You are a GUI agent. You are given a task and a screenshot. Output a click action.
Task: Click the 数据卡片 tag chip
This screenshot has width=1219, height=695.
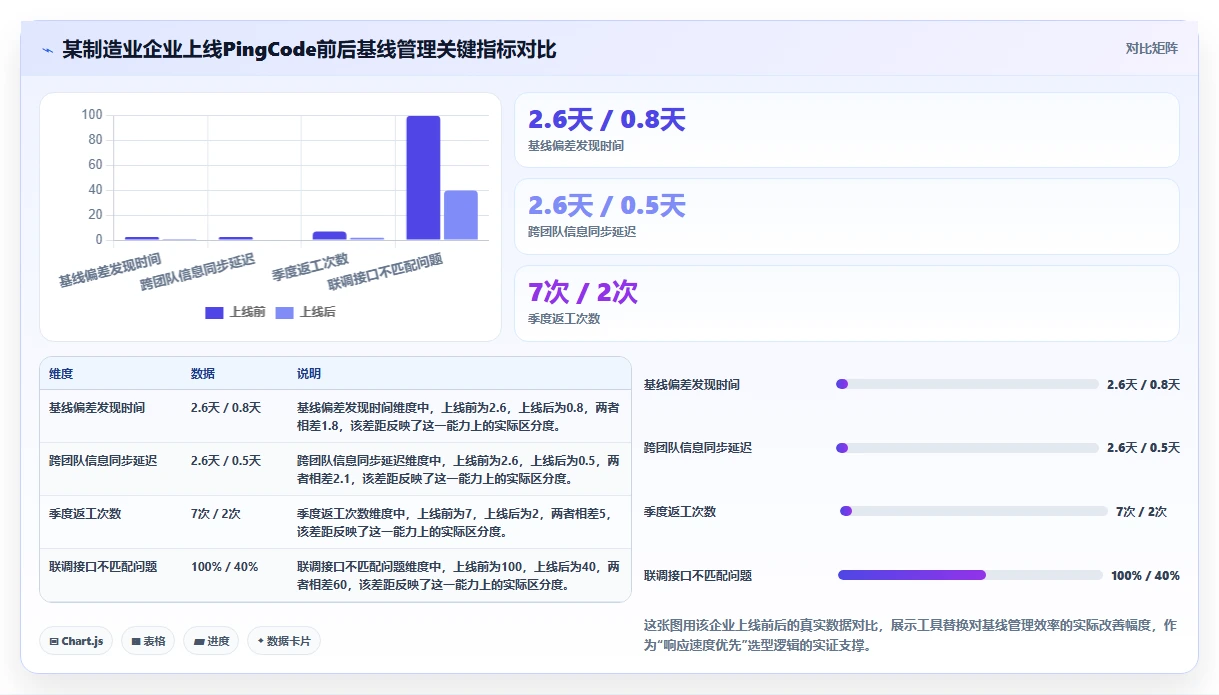tap(284, 641)
